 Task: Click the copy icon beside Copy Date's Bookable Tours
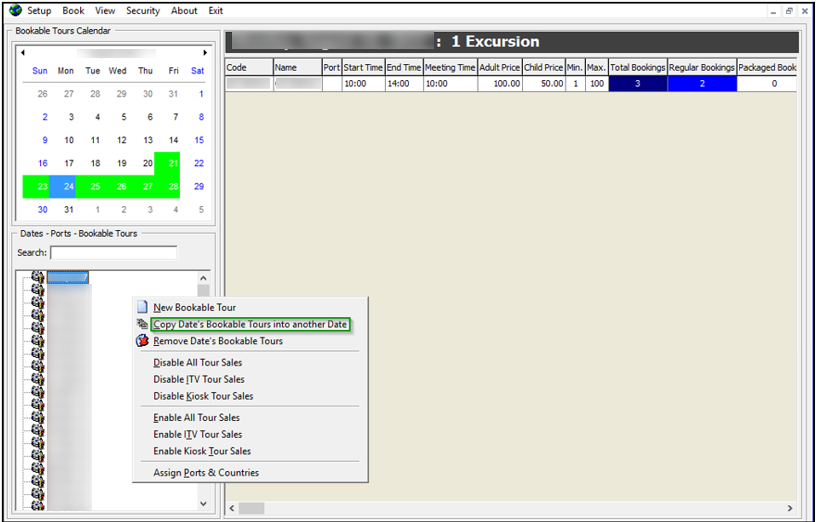point(142,324)
